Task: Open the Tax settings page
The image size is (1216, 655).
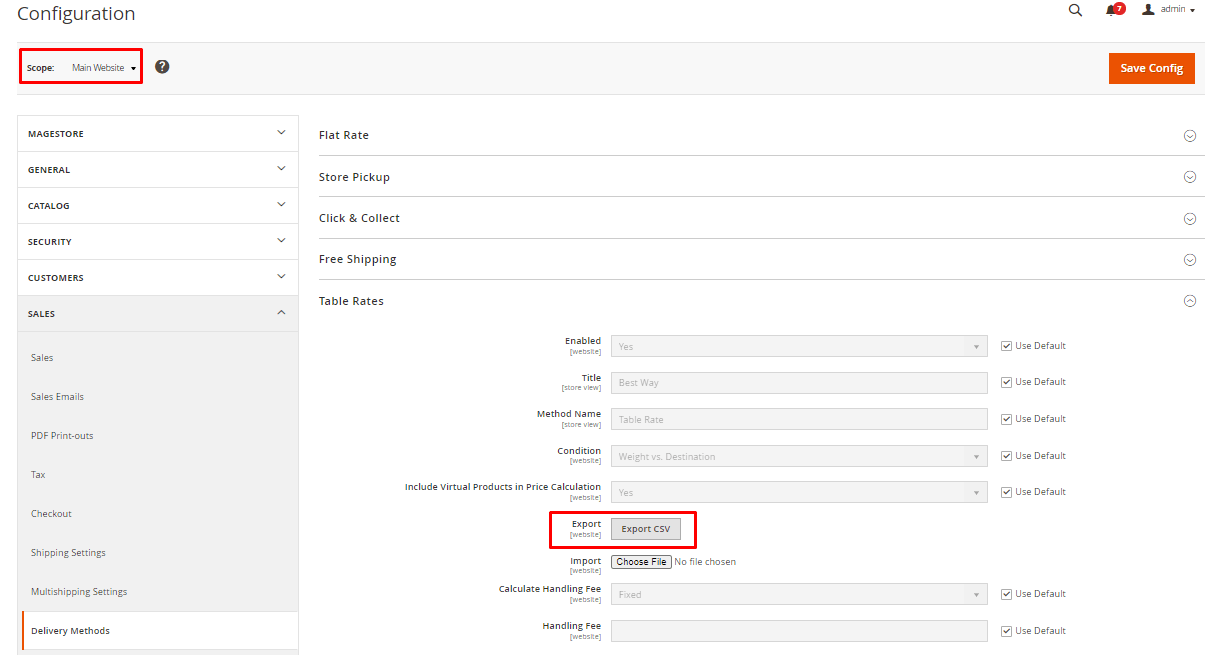Action: (38, 474)
